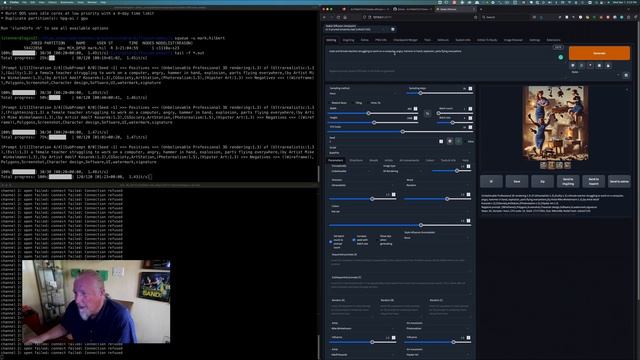Image resolution: width=640 pixels, height=360 pixels.
Task: Open the Checkpoint Merger tab
Action: click(x=405, y=40)
